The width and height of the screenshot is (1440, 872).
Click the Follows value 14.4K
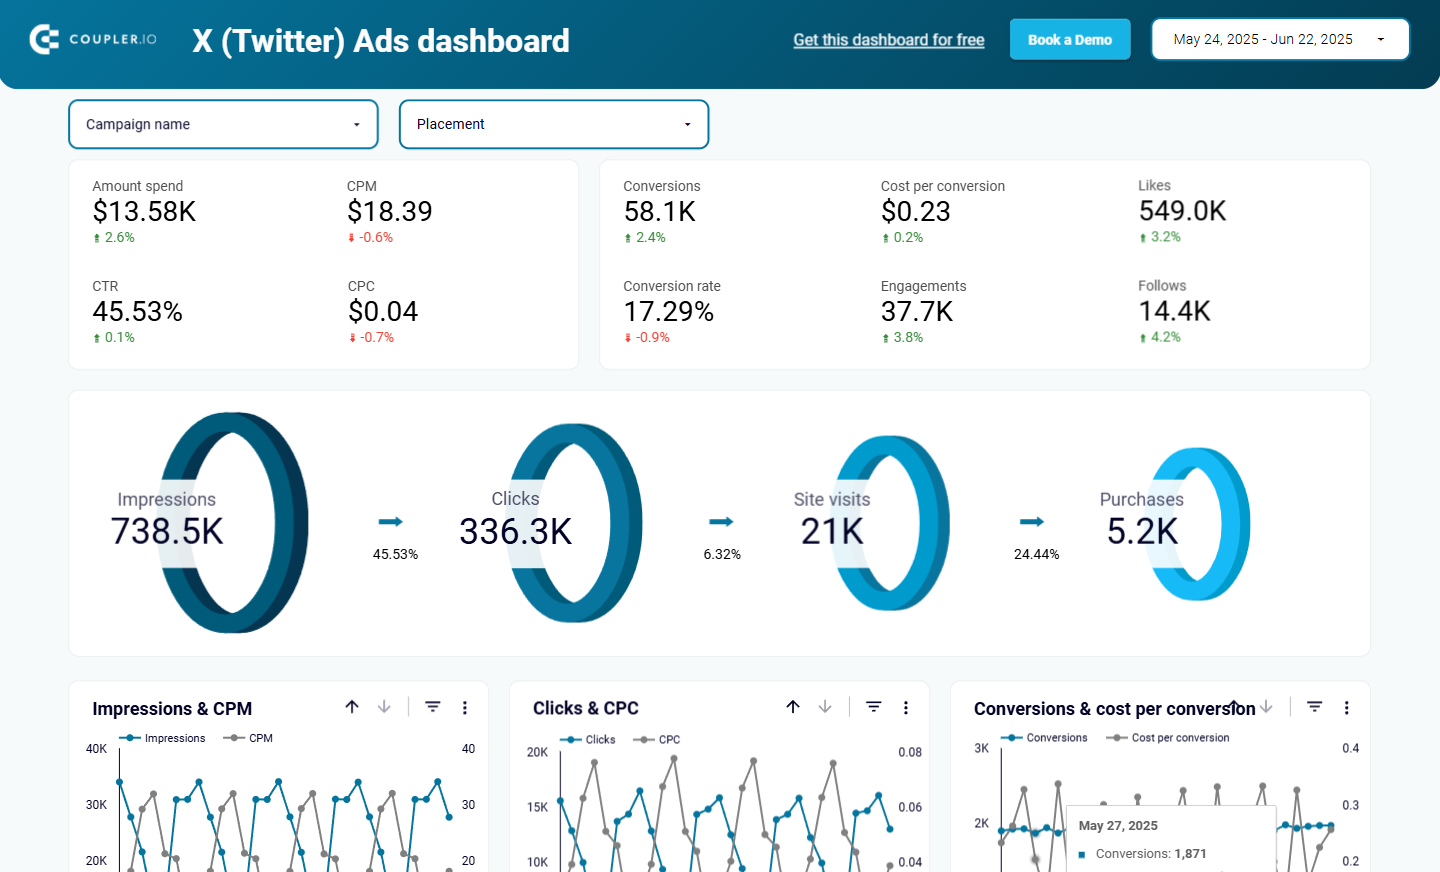(x=1175, y=311)
